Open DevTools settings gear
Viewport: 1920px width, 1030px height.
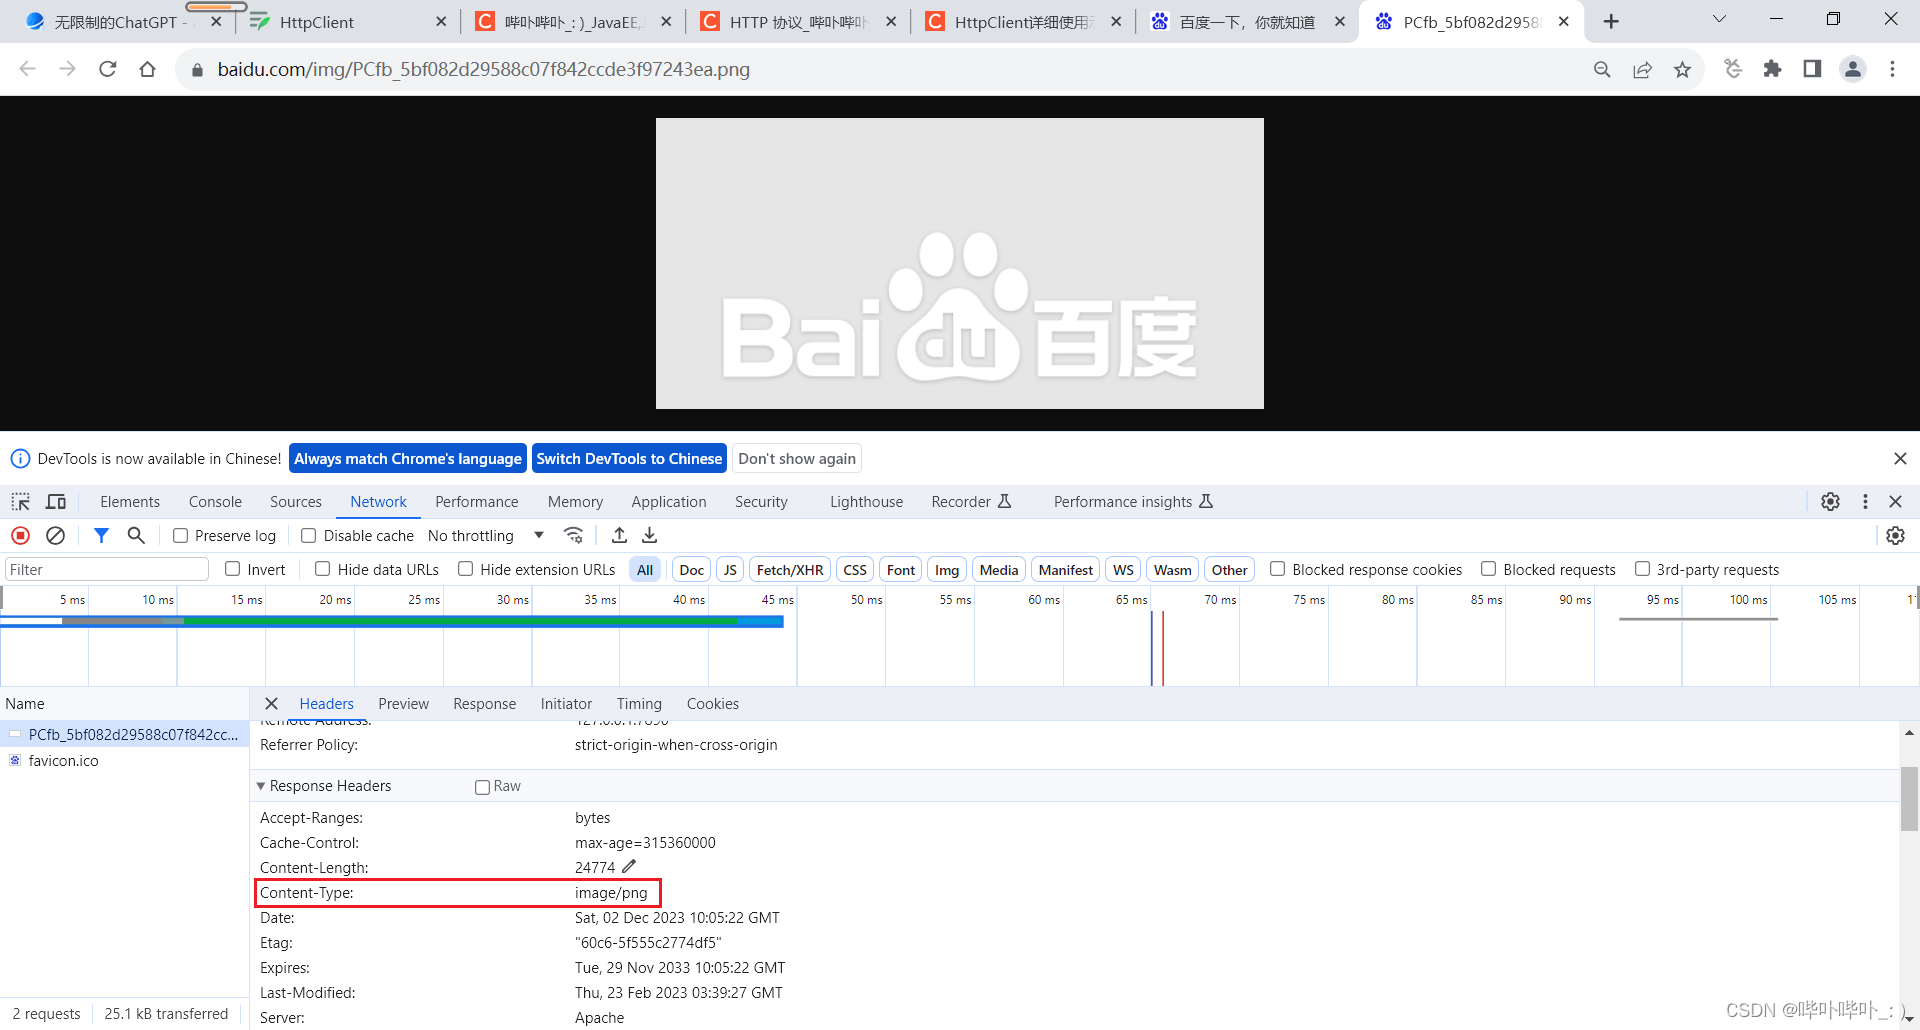pyautogui.click(x=1831, y=501)
